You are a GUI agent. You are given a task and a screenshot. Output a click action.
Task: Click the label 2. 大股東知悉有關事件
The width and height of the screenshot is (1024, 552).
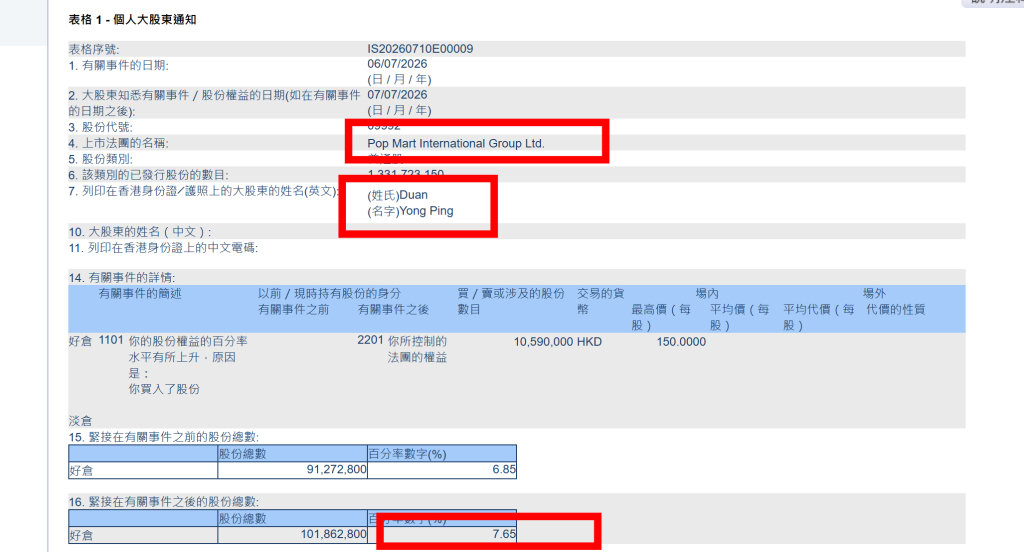[214, 103]
